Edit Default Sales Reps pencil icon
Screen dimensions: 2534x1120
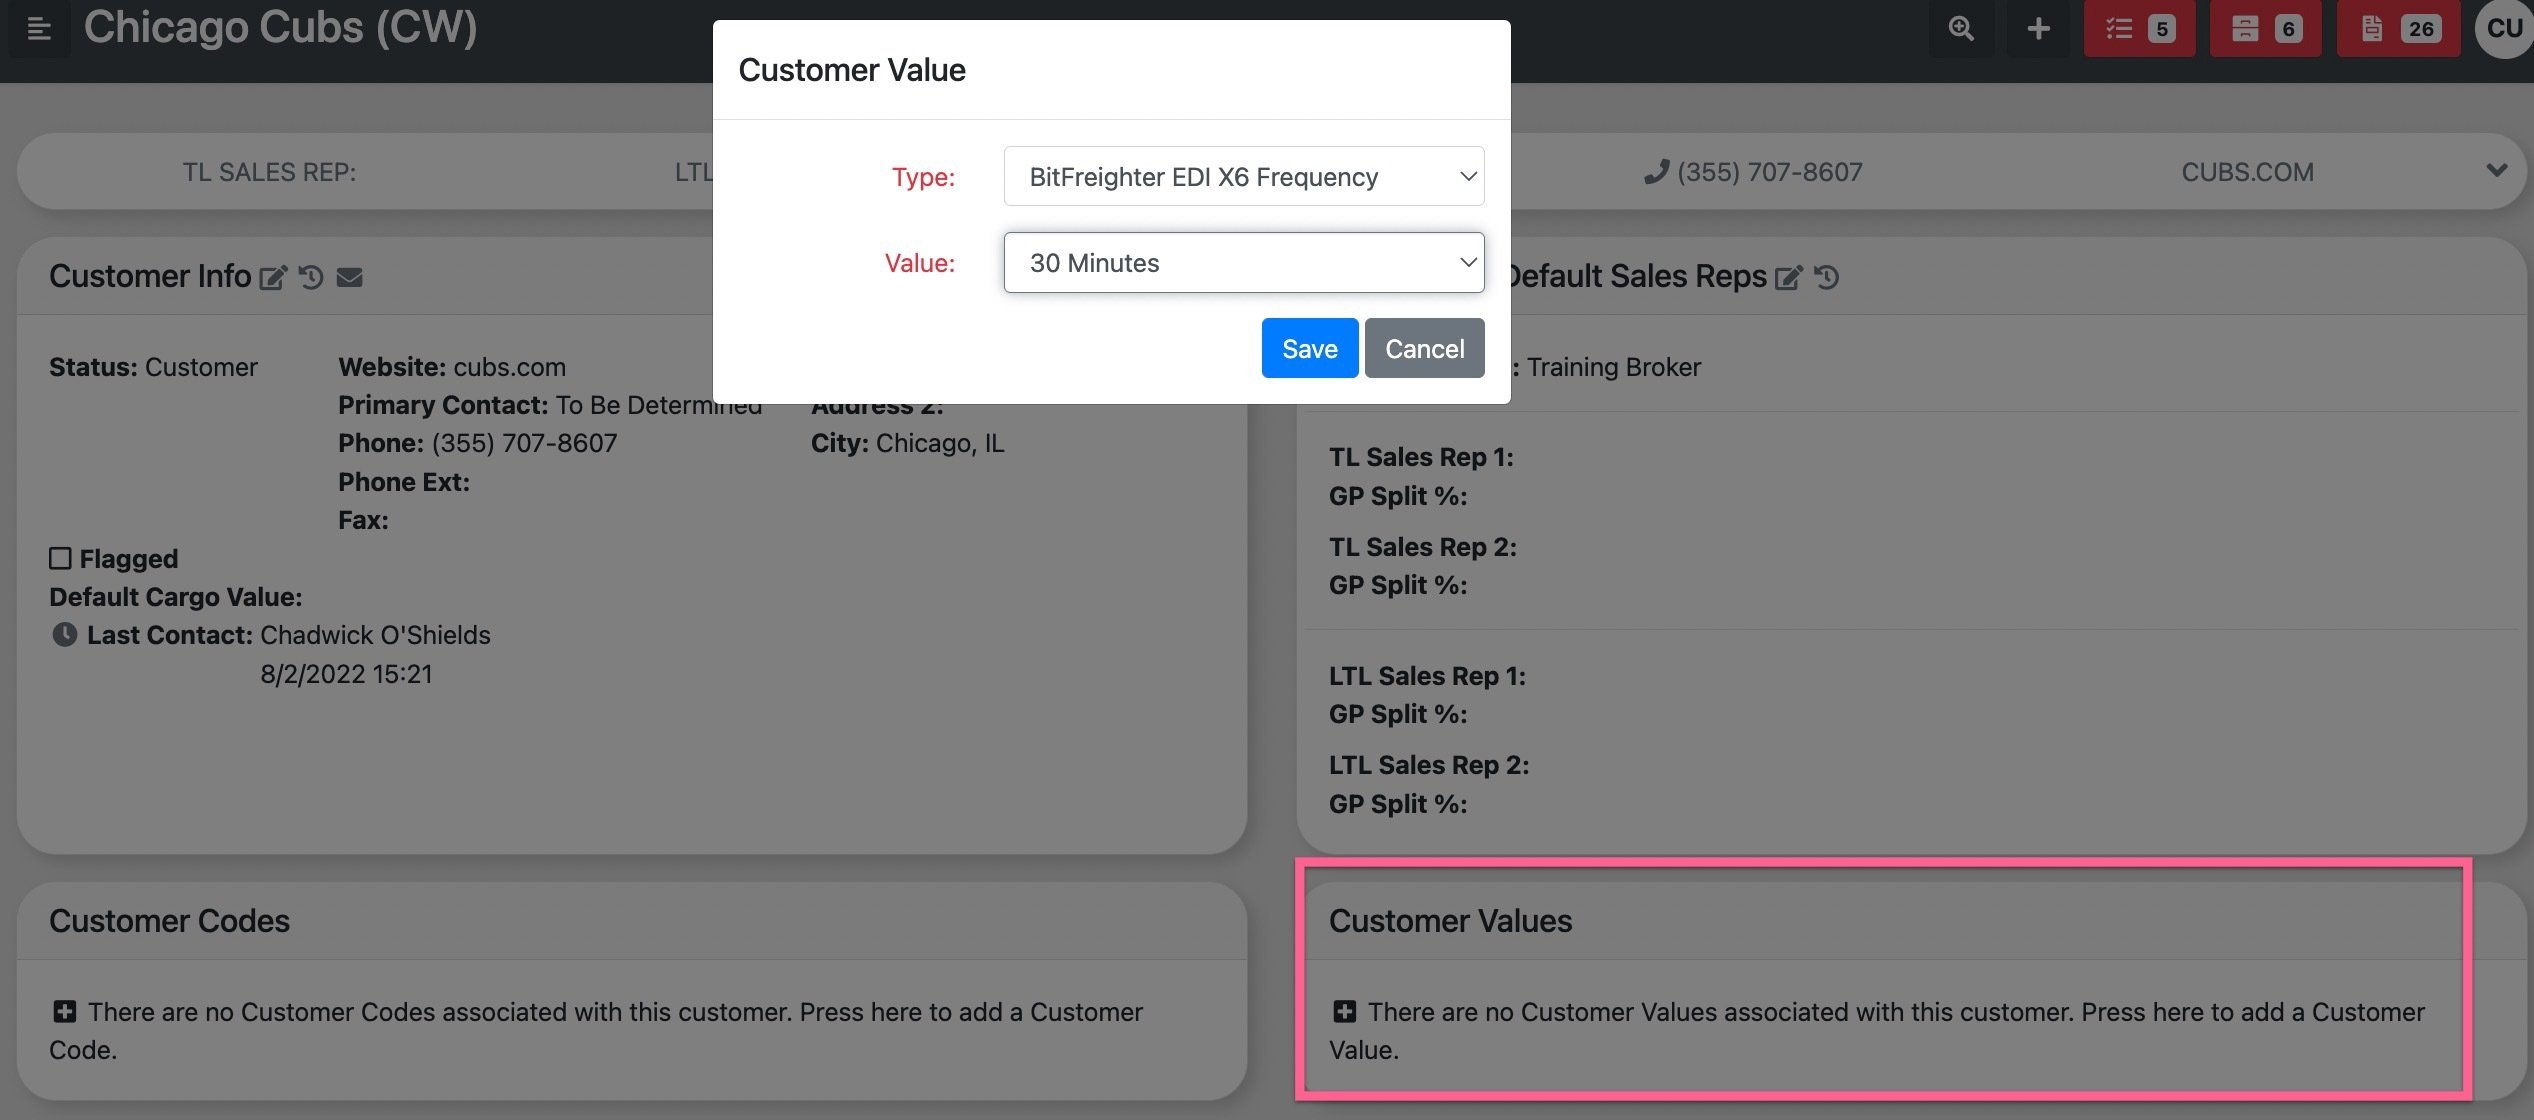pos(1788,277)
